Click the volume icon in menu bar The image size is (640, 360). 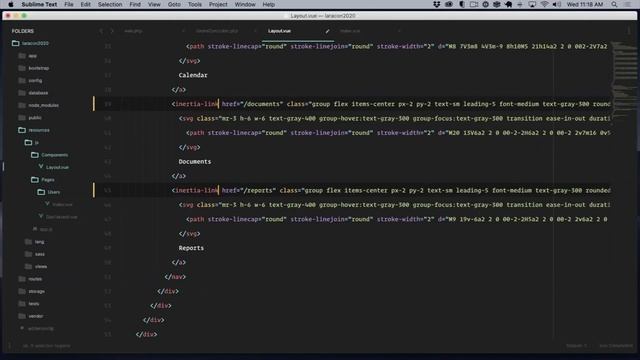pyautogui.click(x=557, y=4)
